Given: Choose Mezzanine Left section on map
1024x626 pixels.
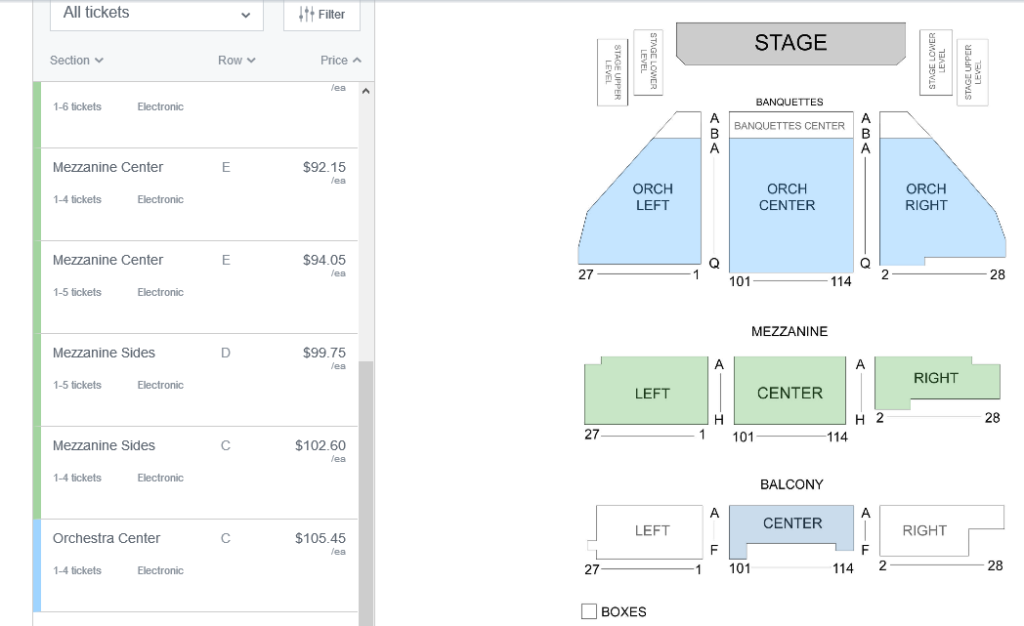Looking at the screenshot, I should 651,393.
